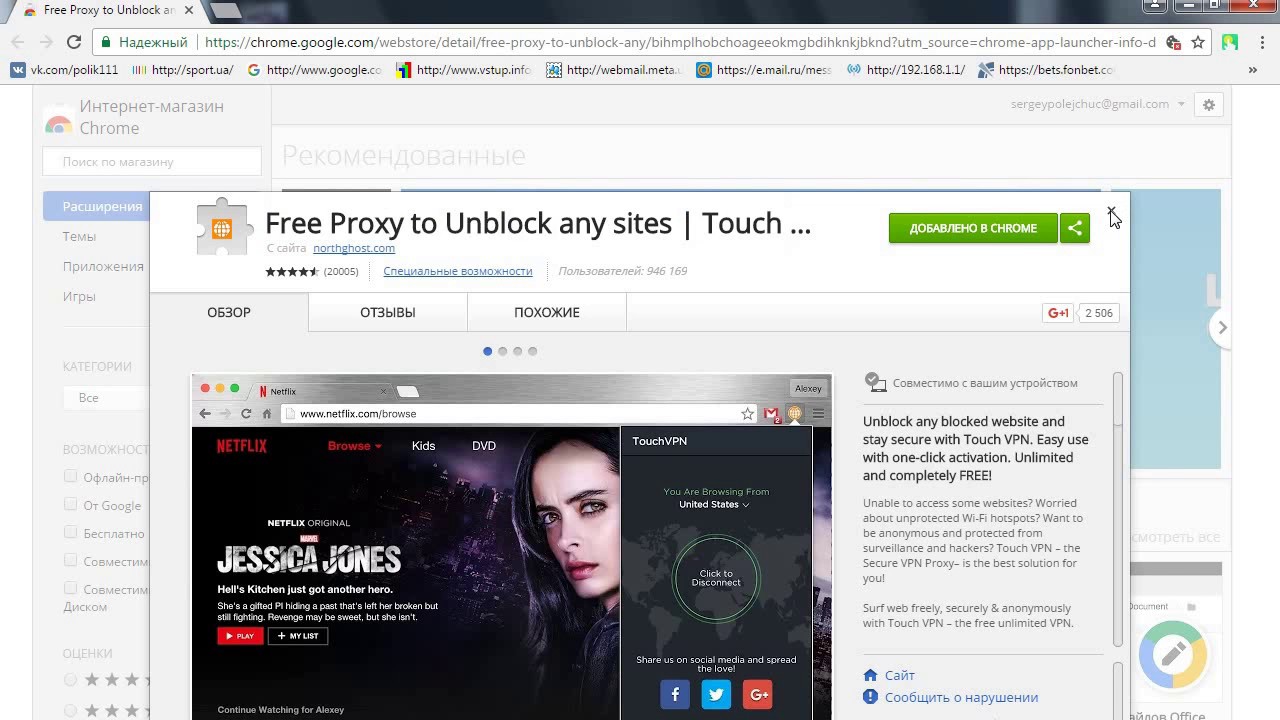
Task: Toggle the Бесплатно checkbox
Action: click(x=70, y=532)
